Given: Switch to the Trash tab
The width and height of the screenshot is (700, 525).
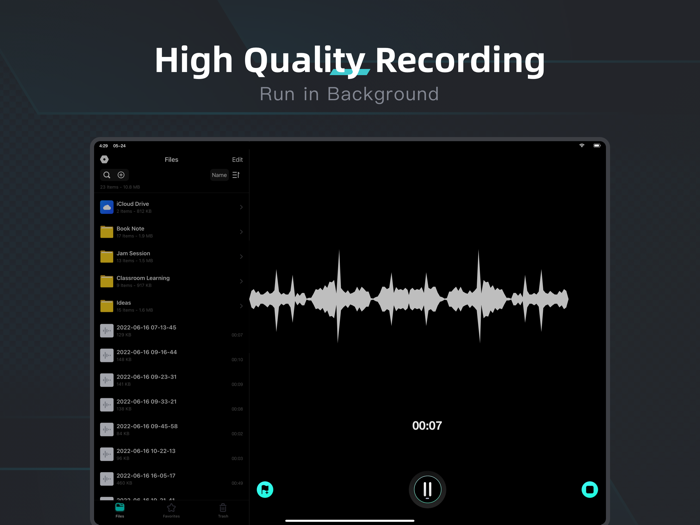Looking at the screenshot, I should point(223,510).
